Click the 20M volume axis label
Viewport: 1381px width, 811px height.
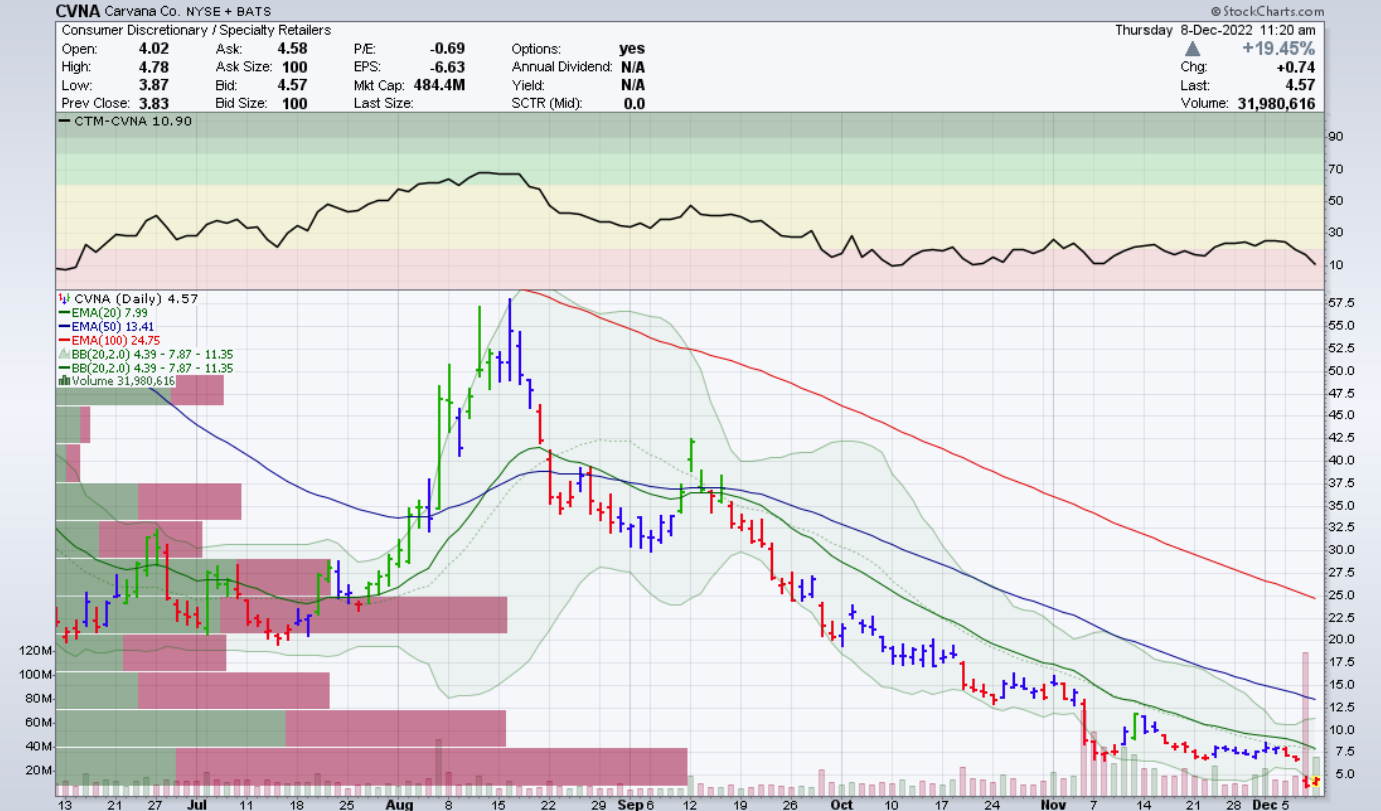(38, 770)
